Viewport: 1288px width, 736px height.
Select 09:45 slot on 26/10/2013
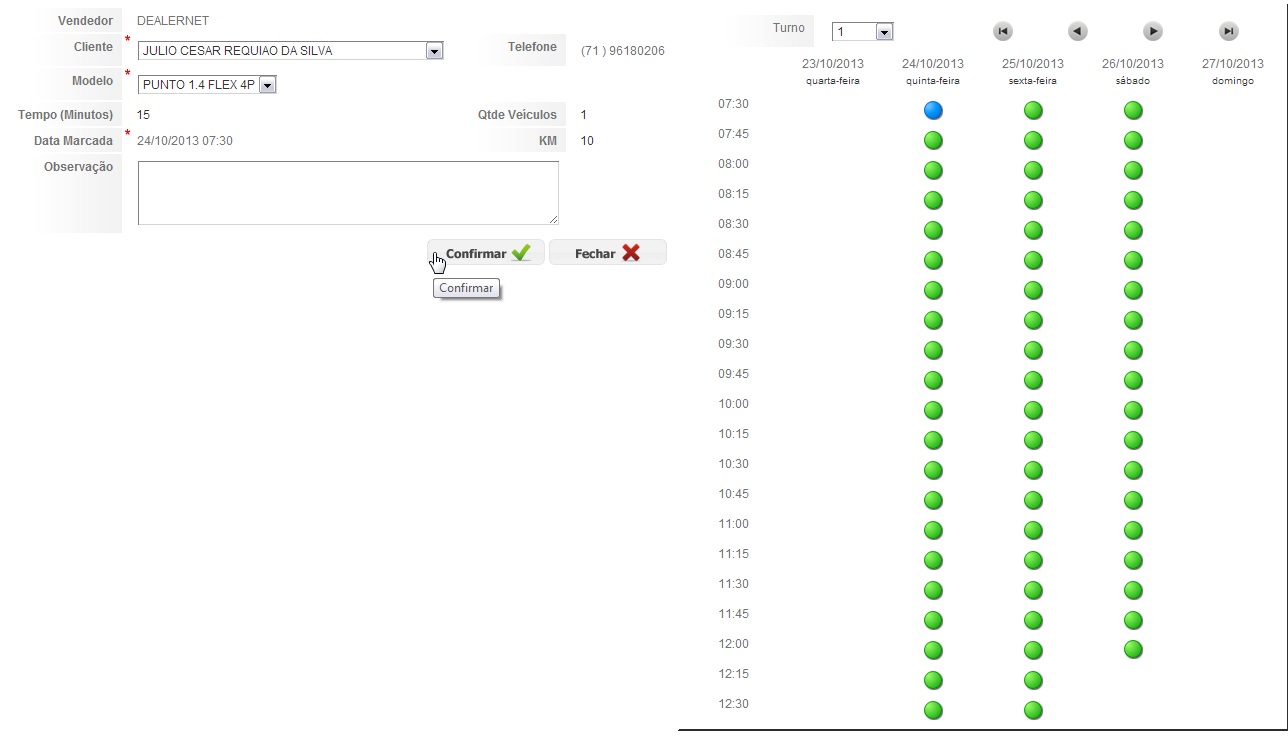click(x=1133, y=380)
